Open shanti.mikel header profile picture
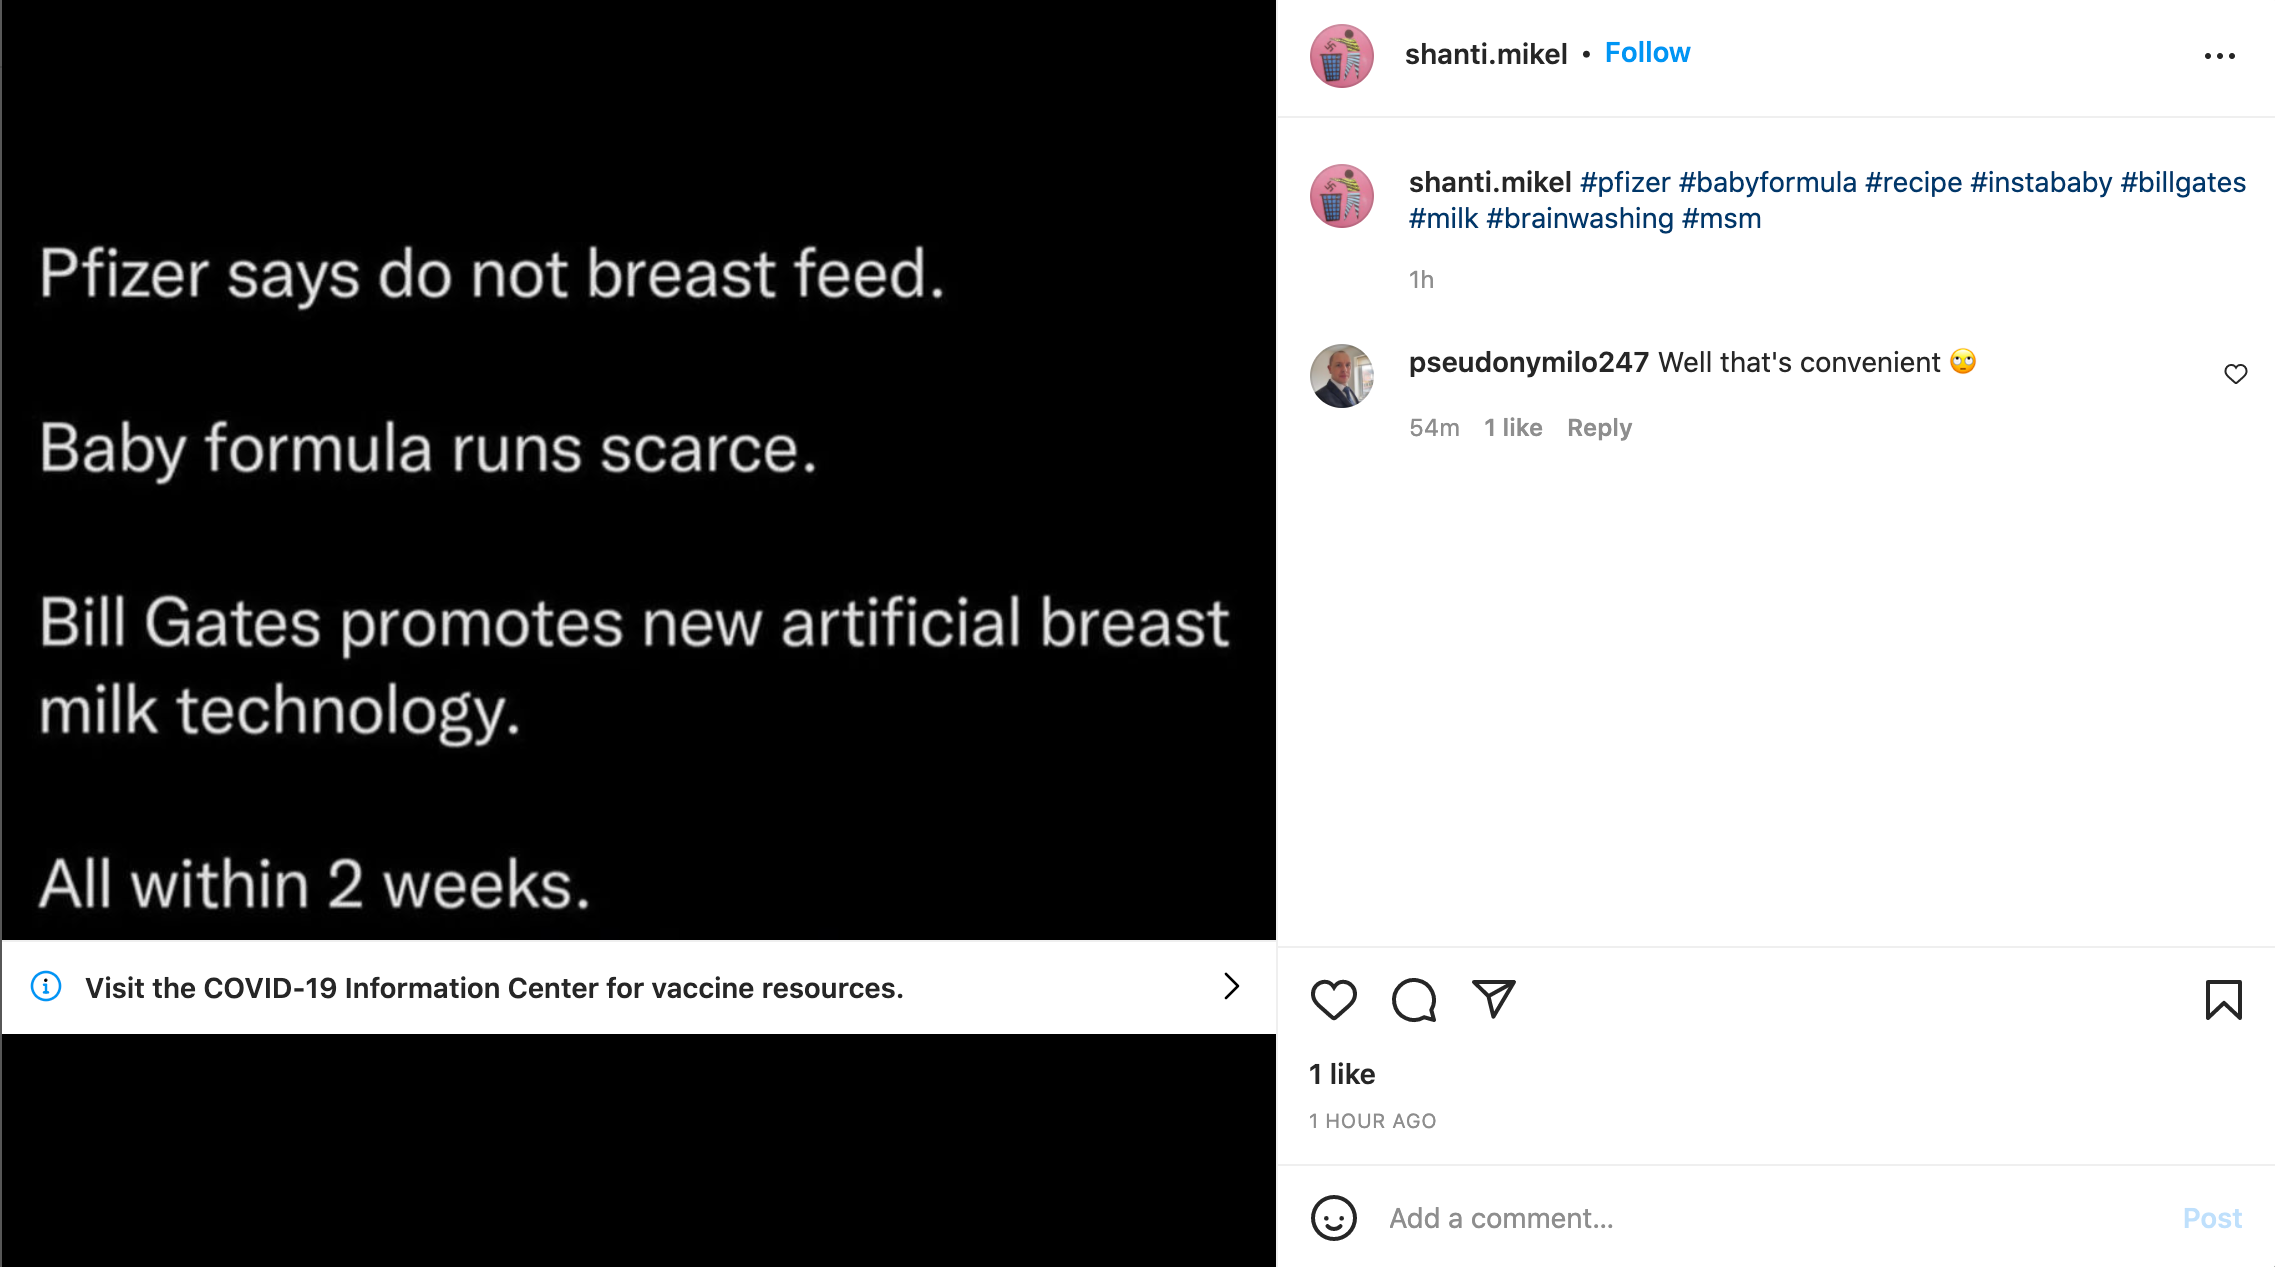This screenshot has height=1267, width=2275. pos(1341,56)
